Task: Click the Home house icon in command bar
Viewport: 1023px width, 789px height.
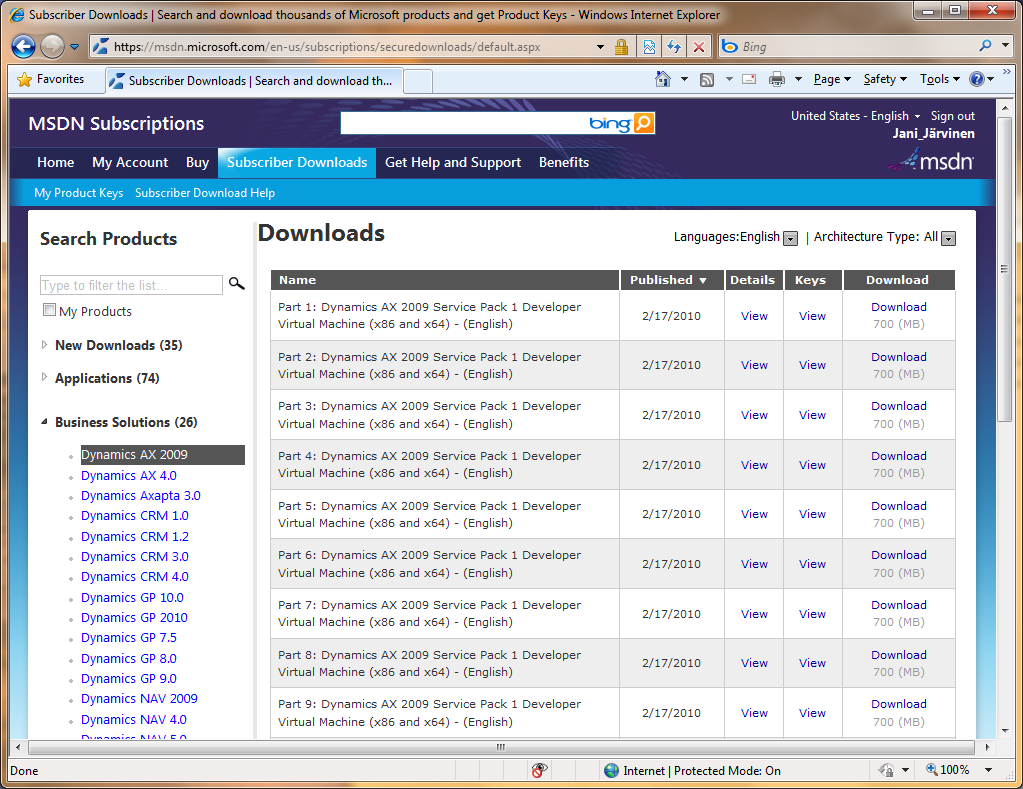Action: click(x=663, y=79)
